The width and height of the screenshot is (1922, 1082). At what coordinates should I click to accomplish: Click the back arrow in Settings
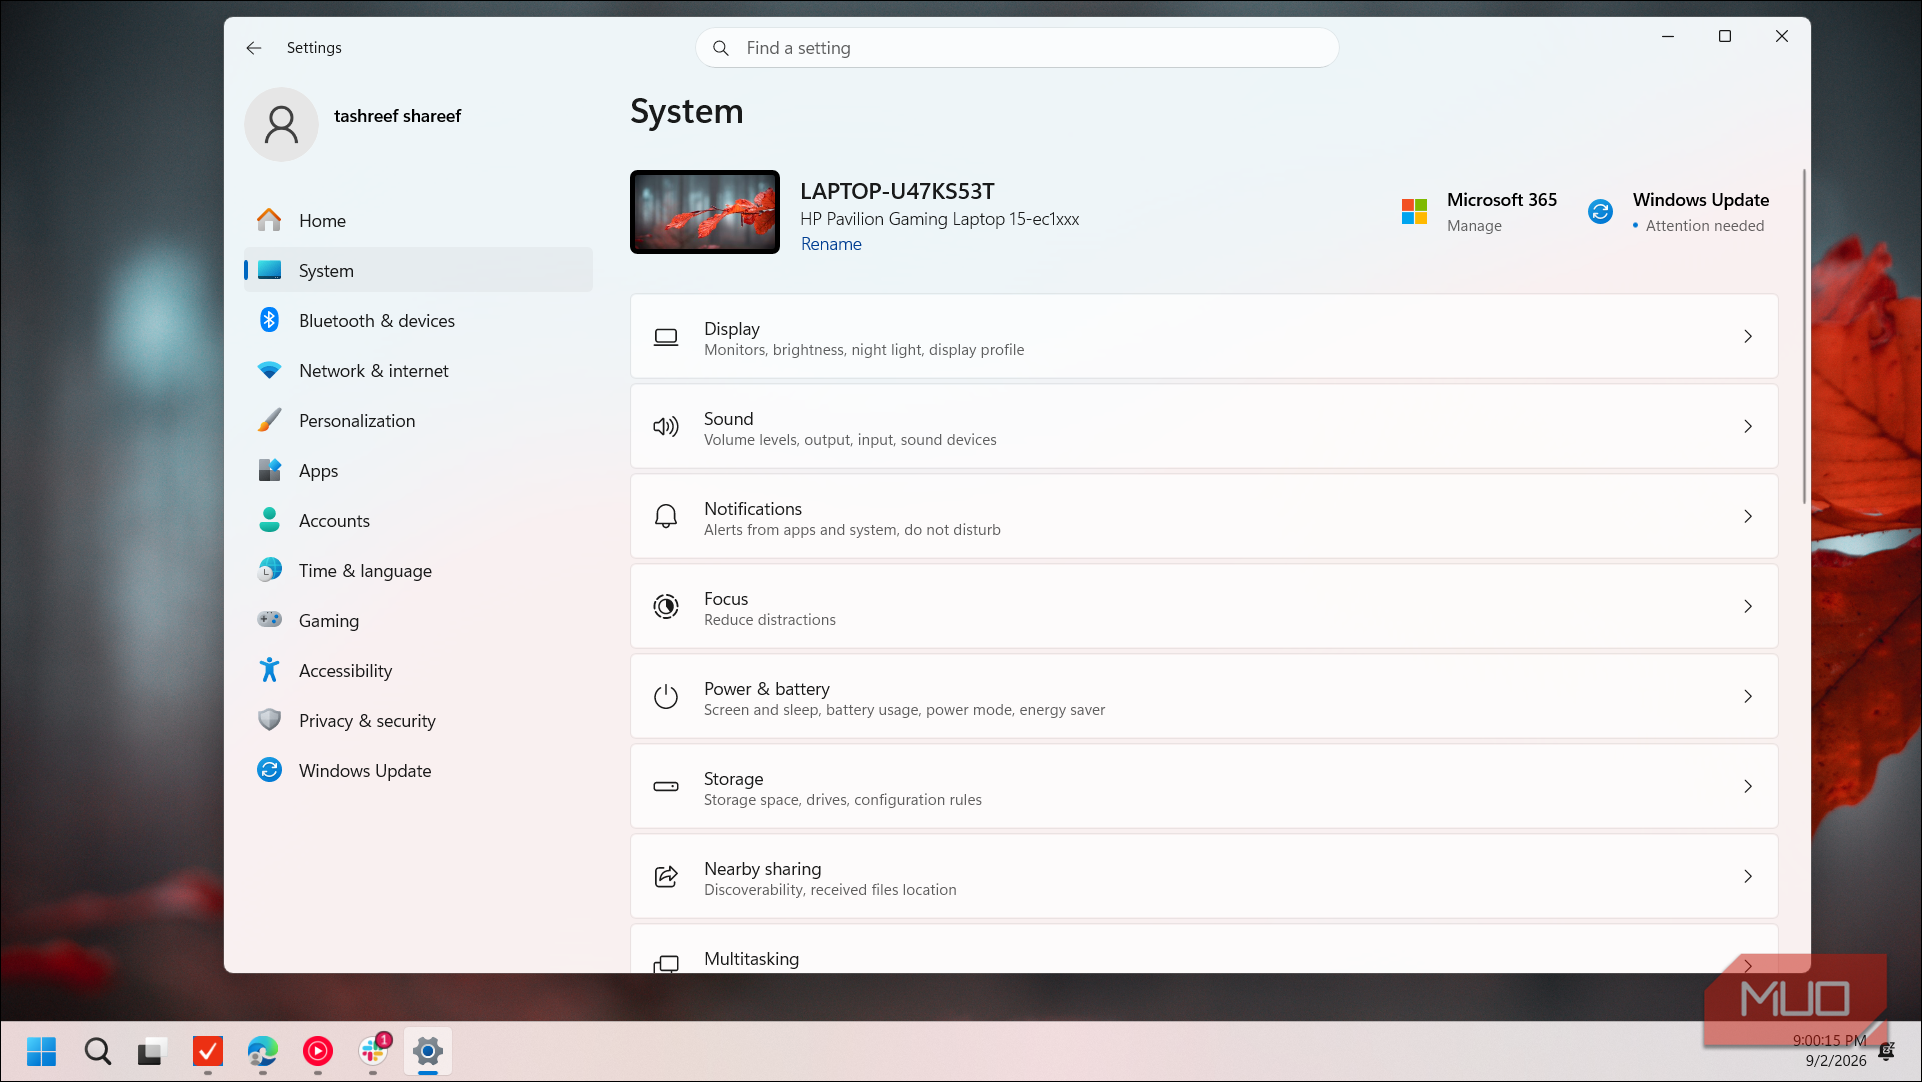pyautogui.click(x=254, y=48)
